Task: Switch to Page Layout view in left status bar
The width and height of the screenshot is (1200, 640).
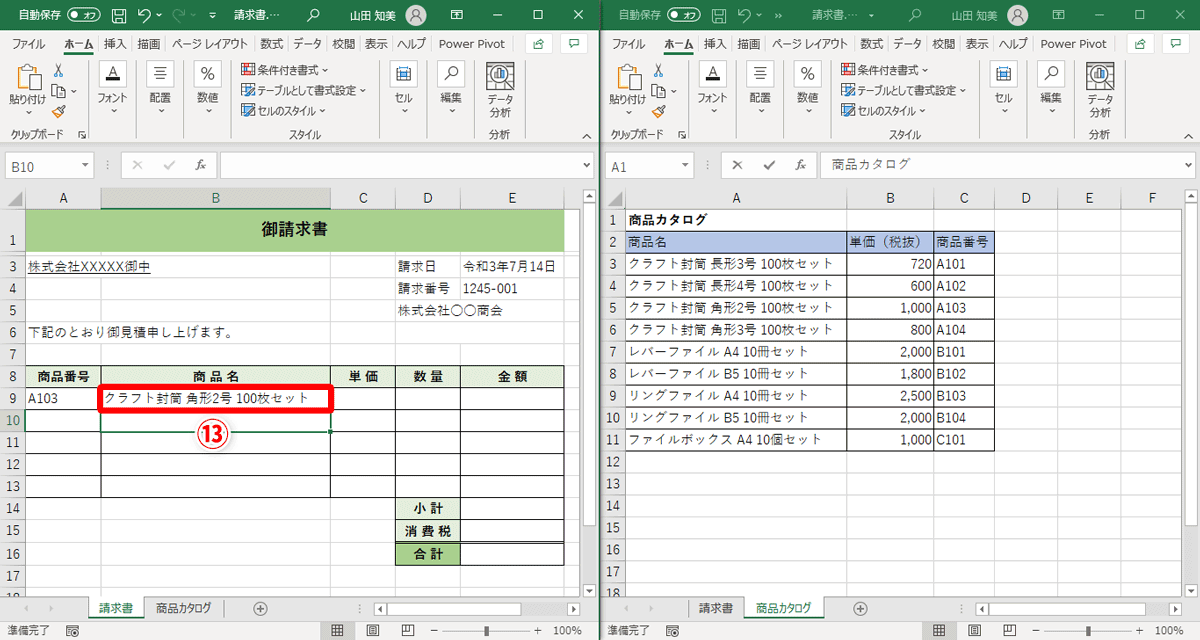Action: (373, 631)
